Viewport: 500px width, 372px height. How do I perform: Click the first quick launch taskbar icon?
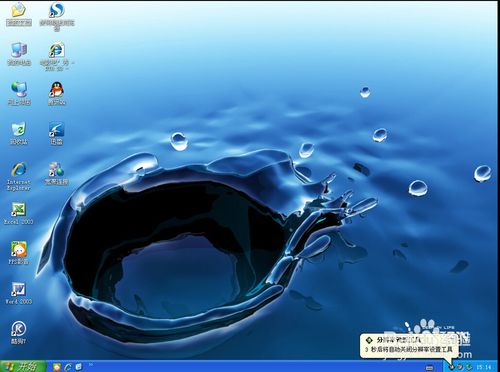[x=57, y=367]
